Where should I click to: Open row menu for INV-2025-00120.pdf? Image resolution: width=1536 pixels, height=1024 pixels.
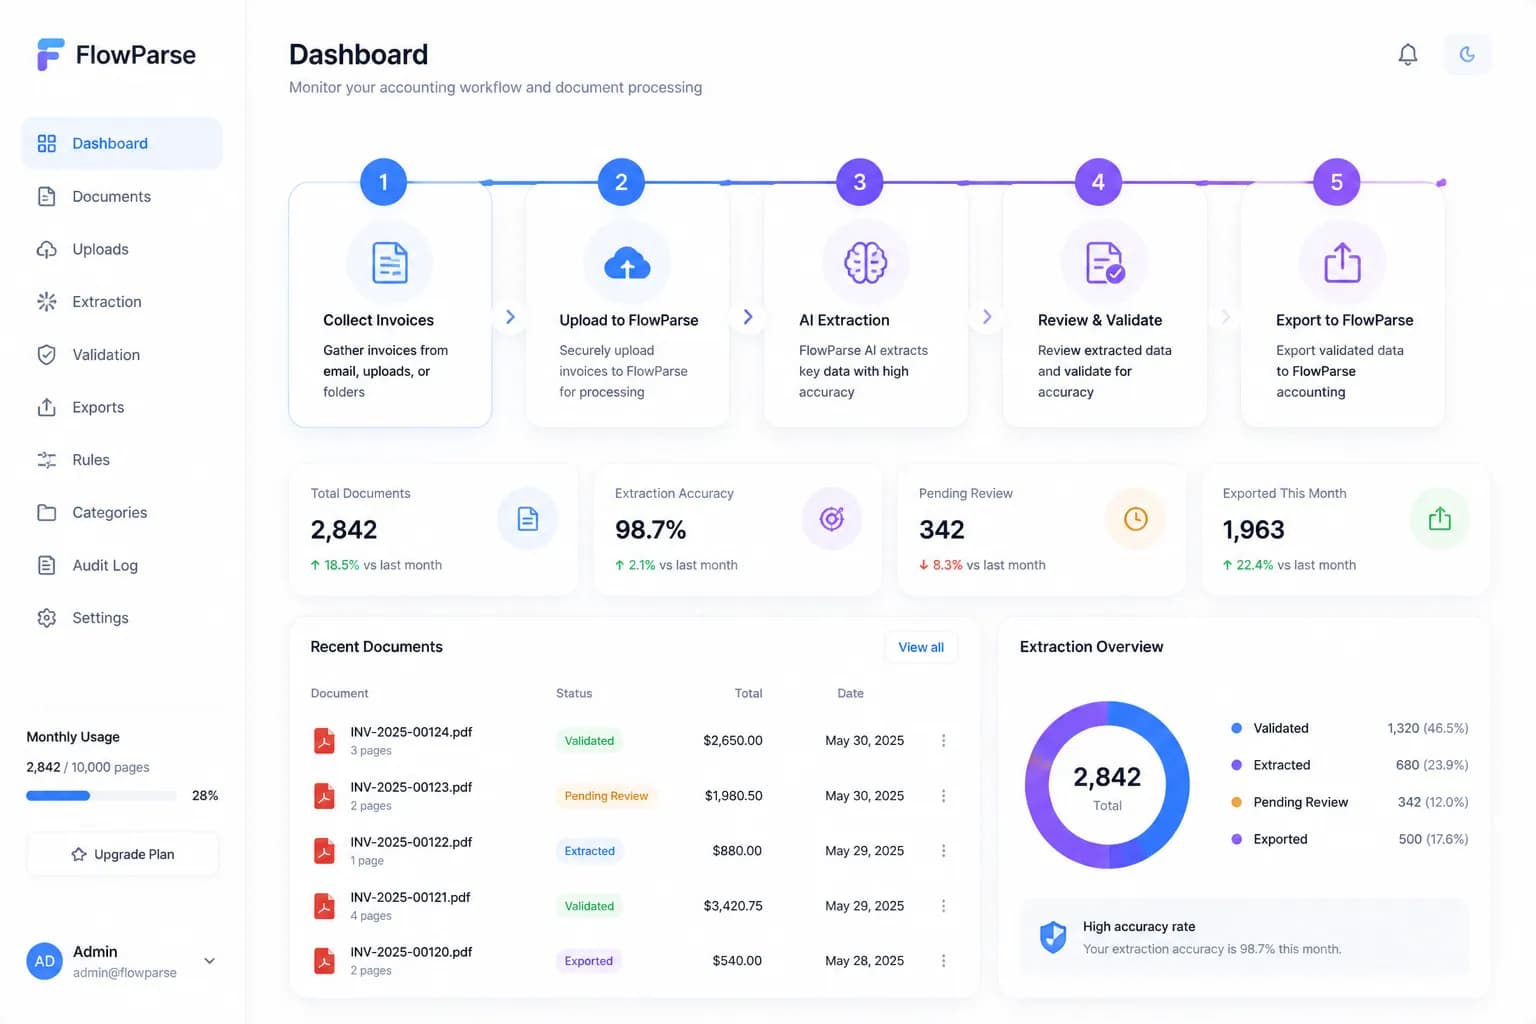coord(943,961)
